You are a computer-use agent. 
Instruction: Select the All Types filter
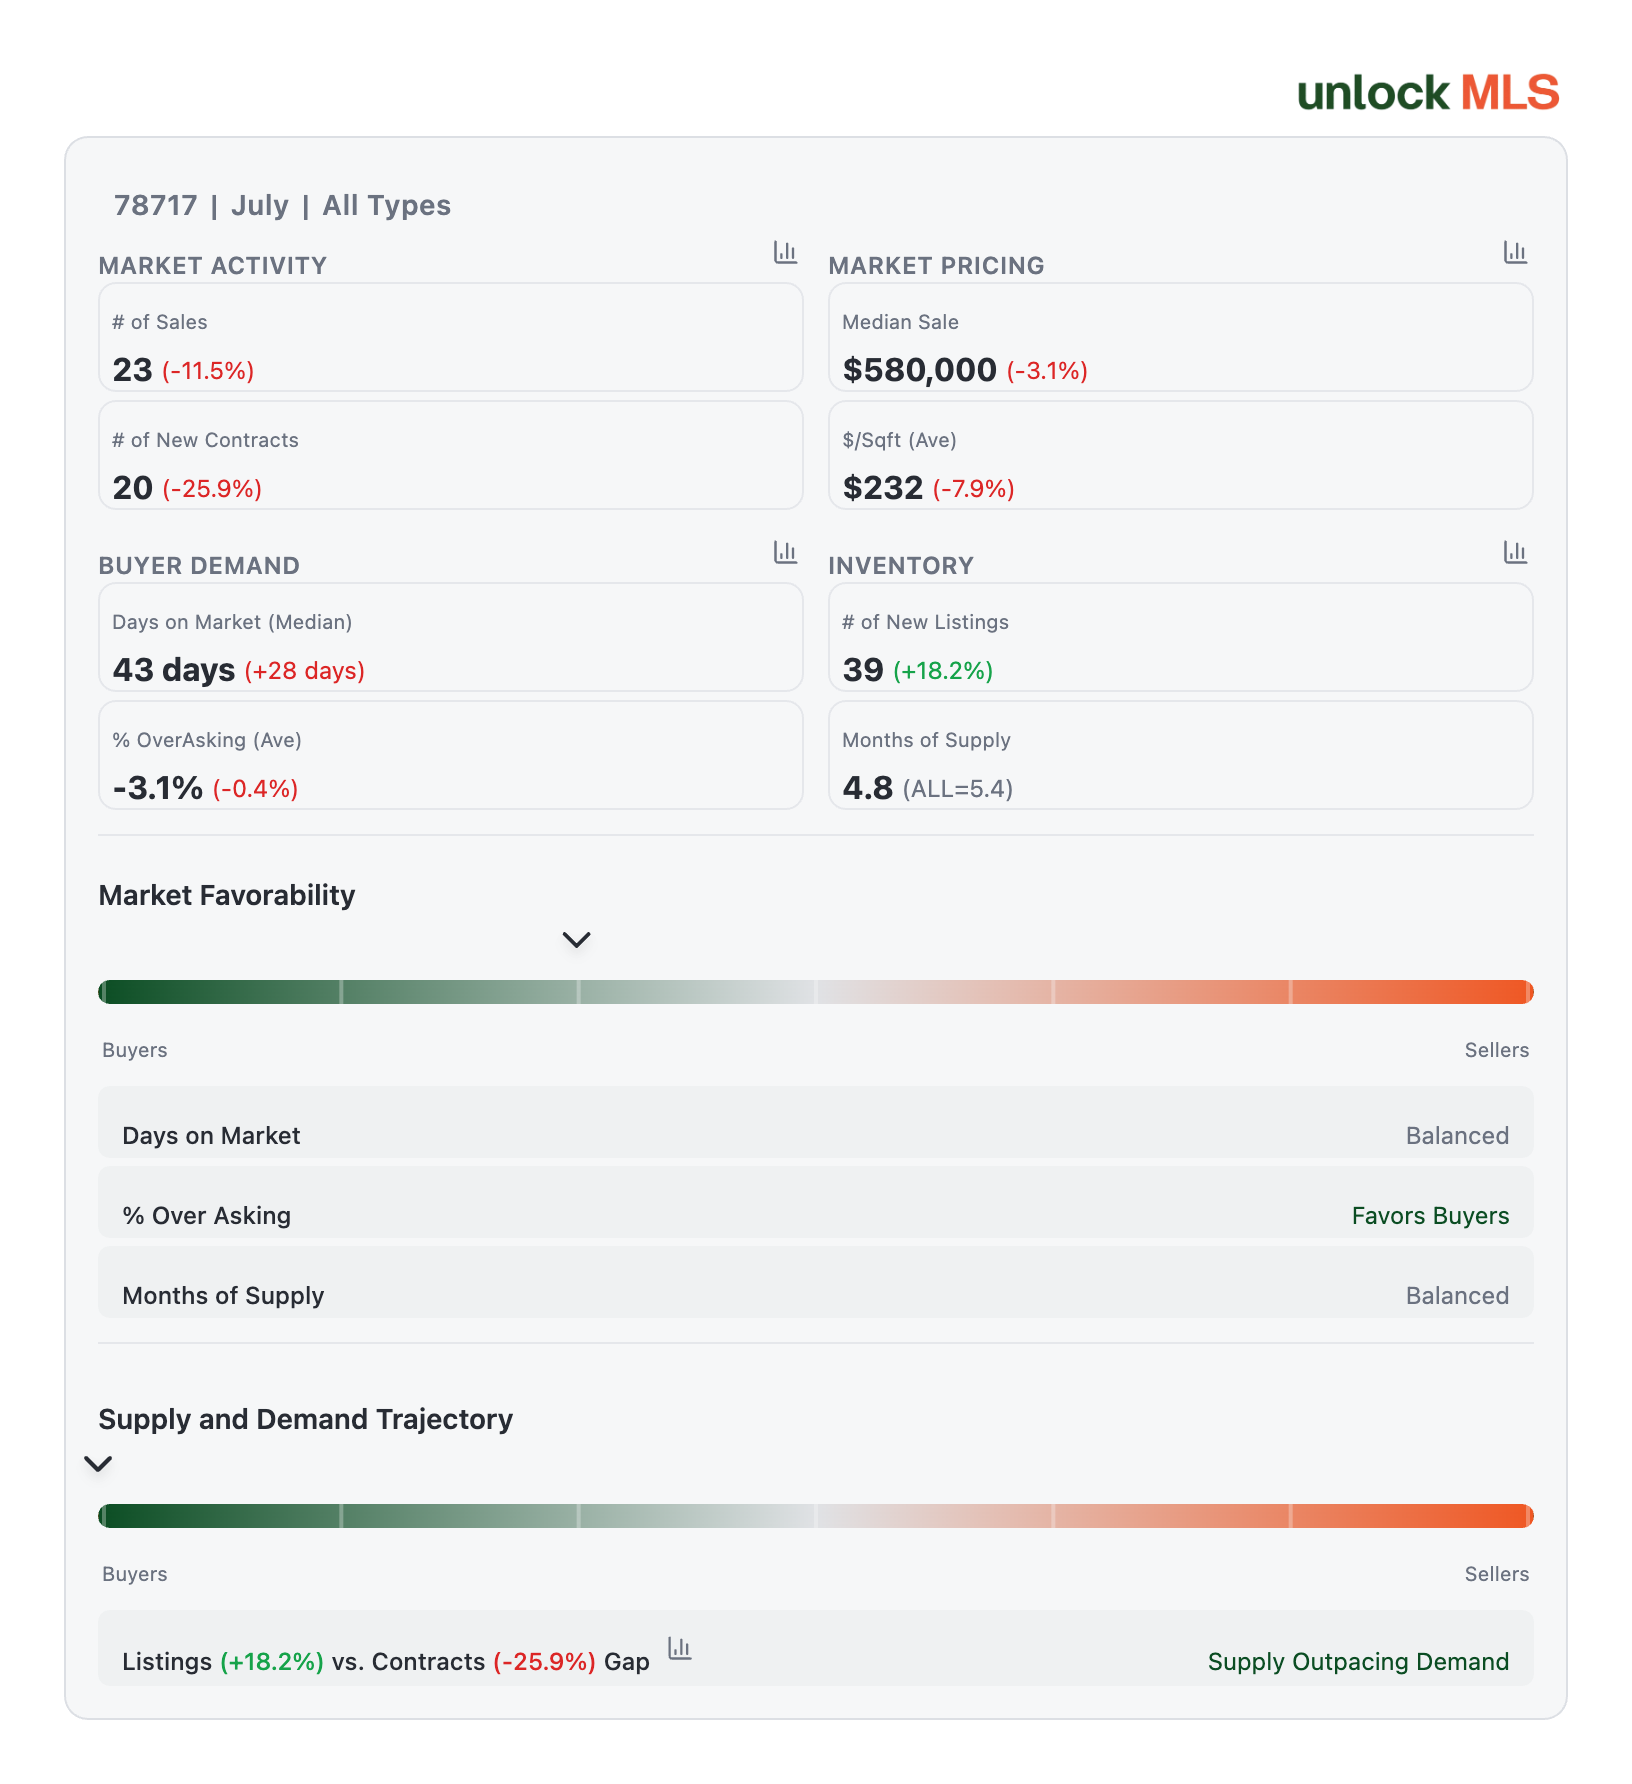coord(386,205)
